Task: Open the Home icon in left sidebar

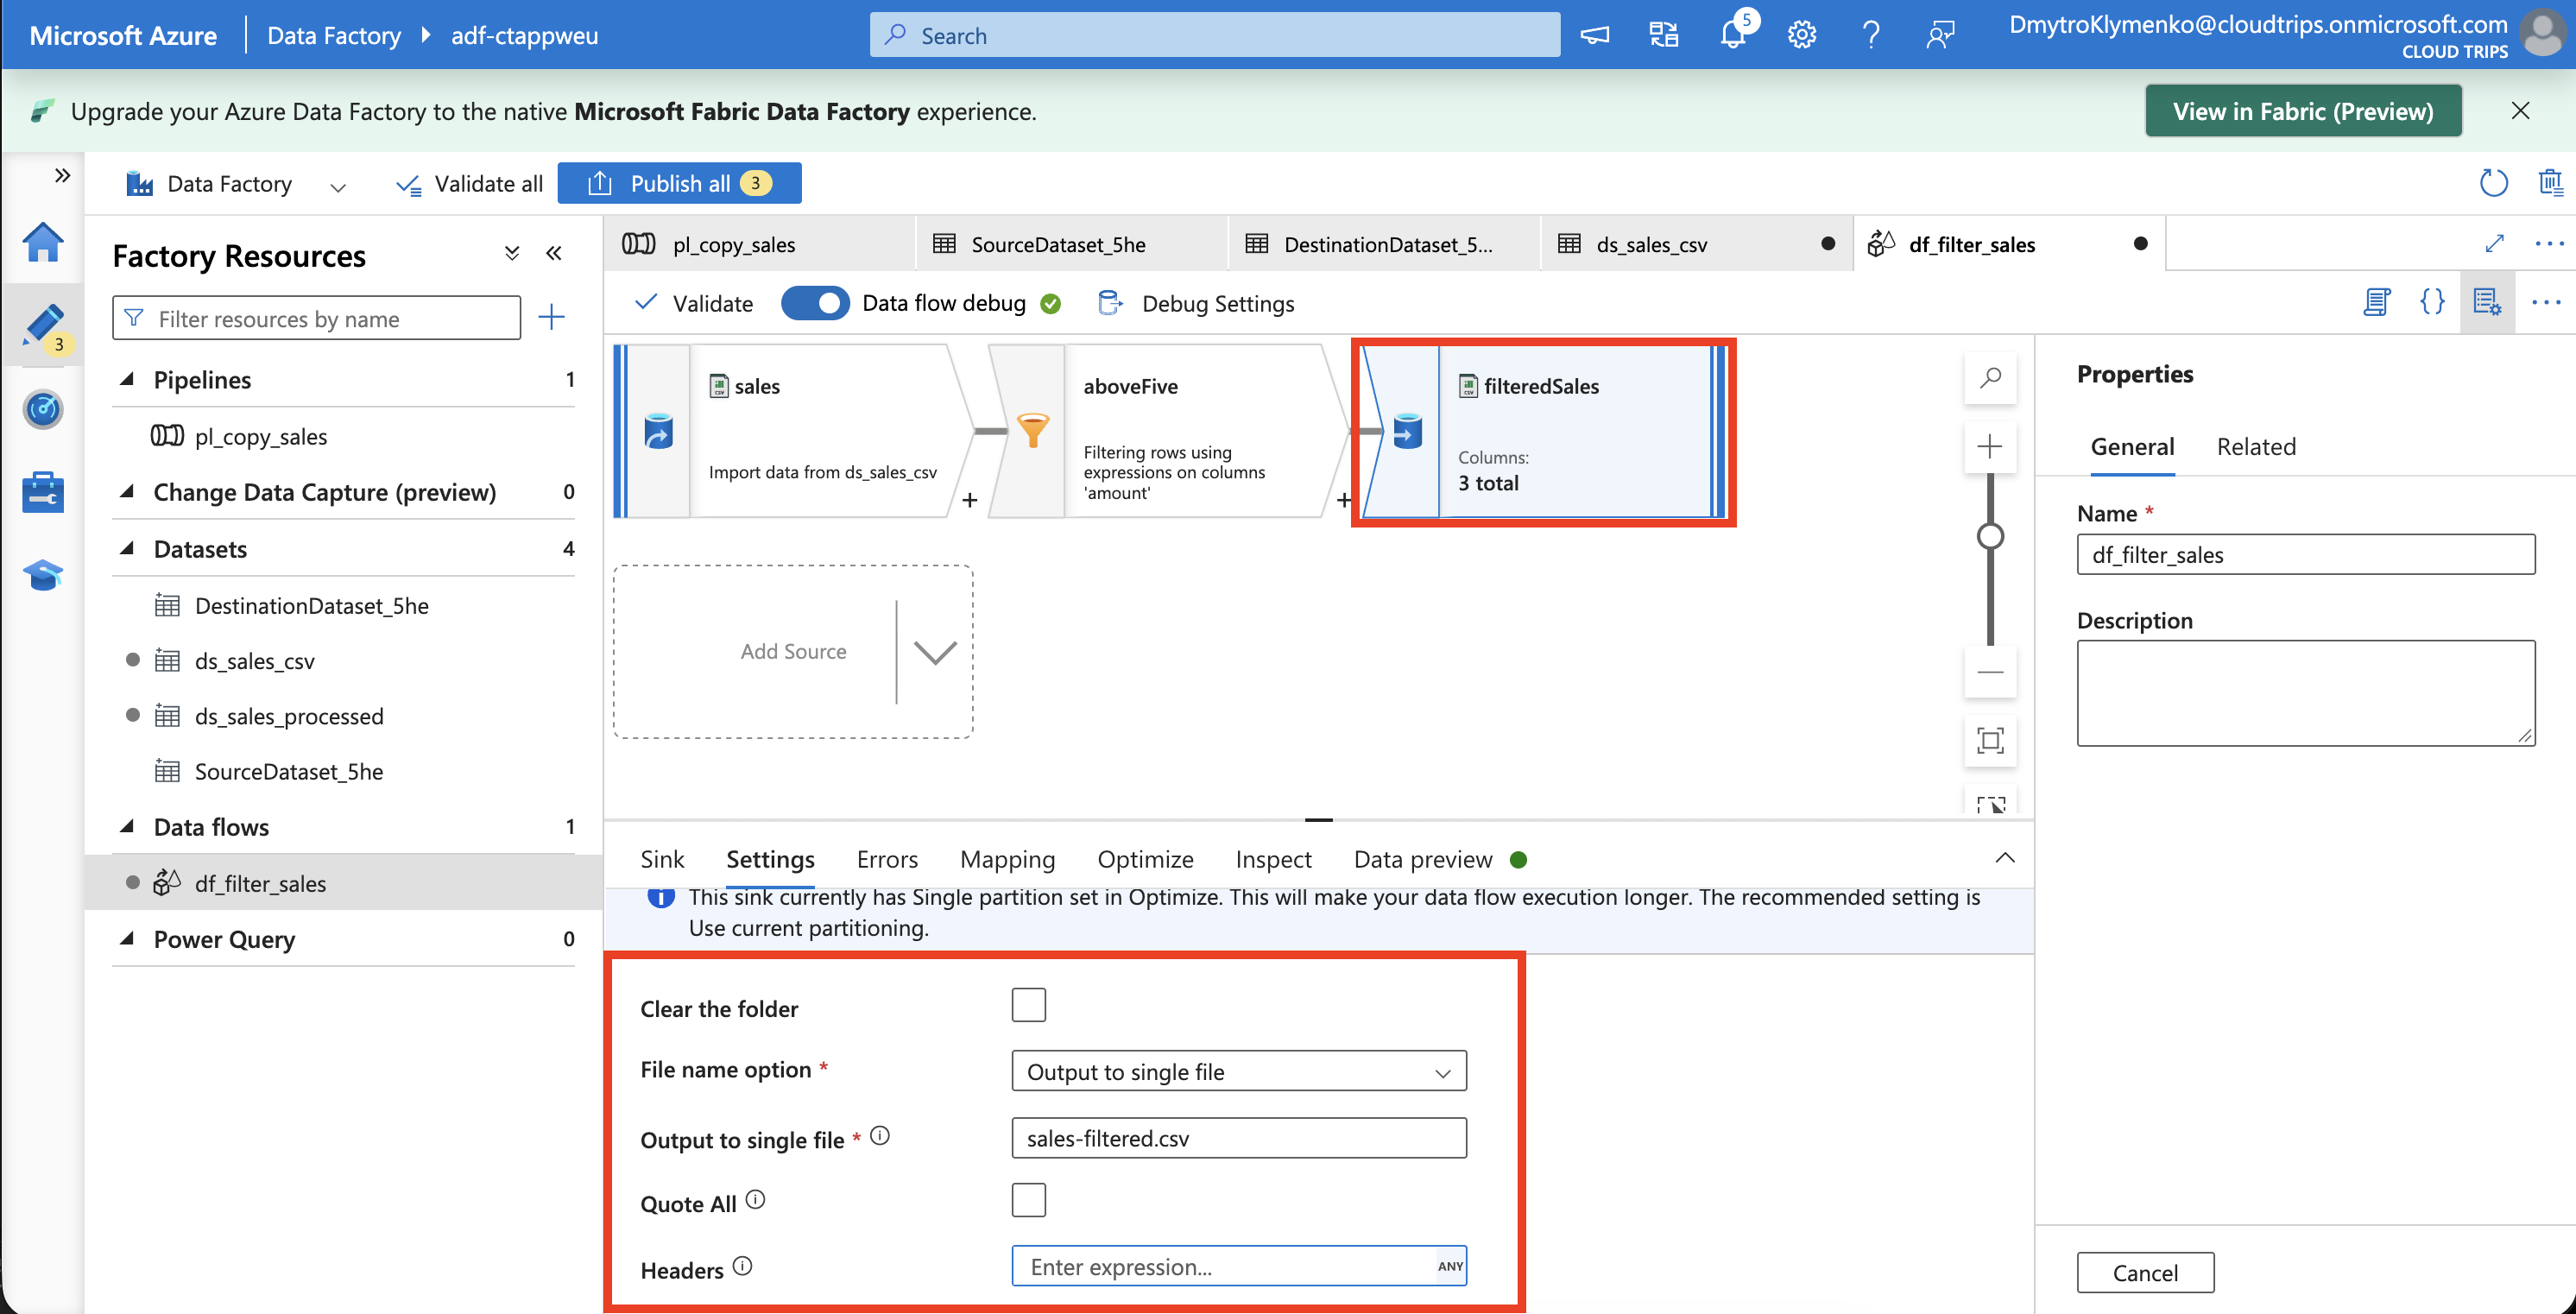Action: (43, 242)
